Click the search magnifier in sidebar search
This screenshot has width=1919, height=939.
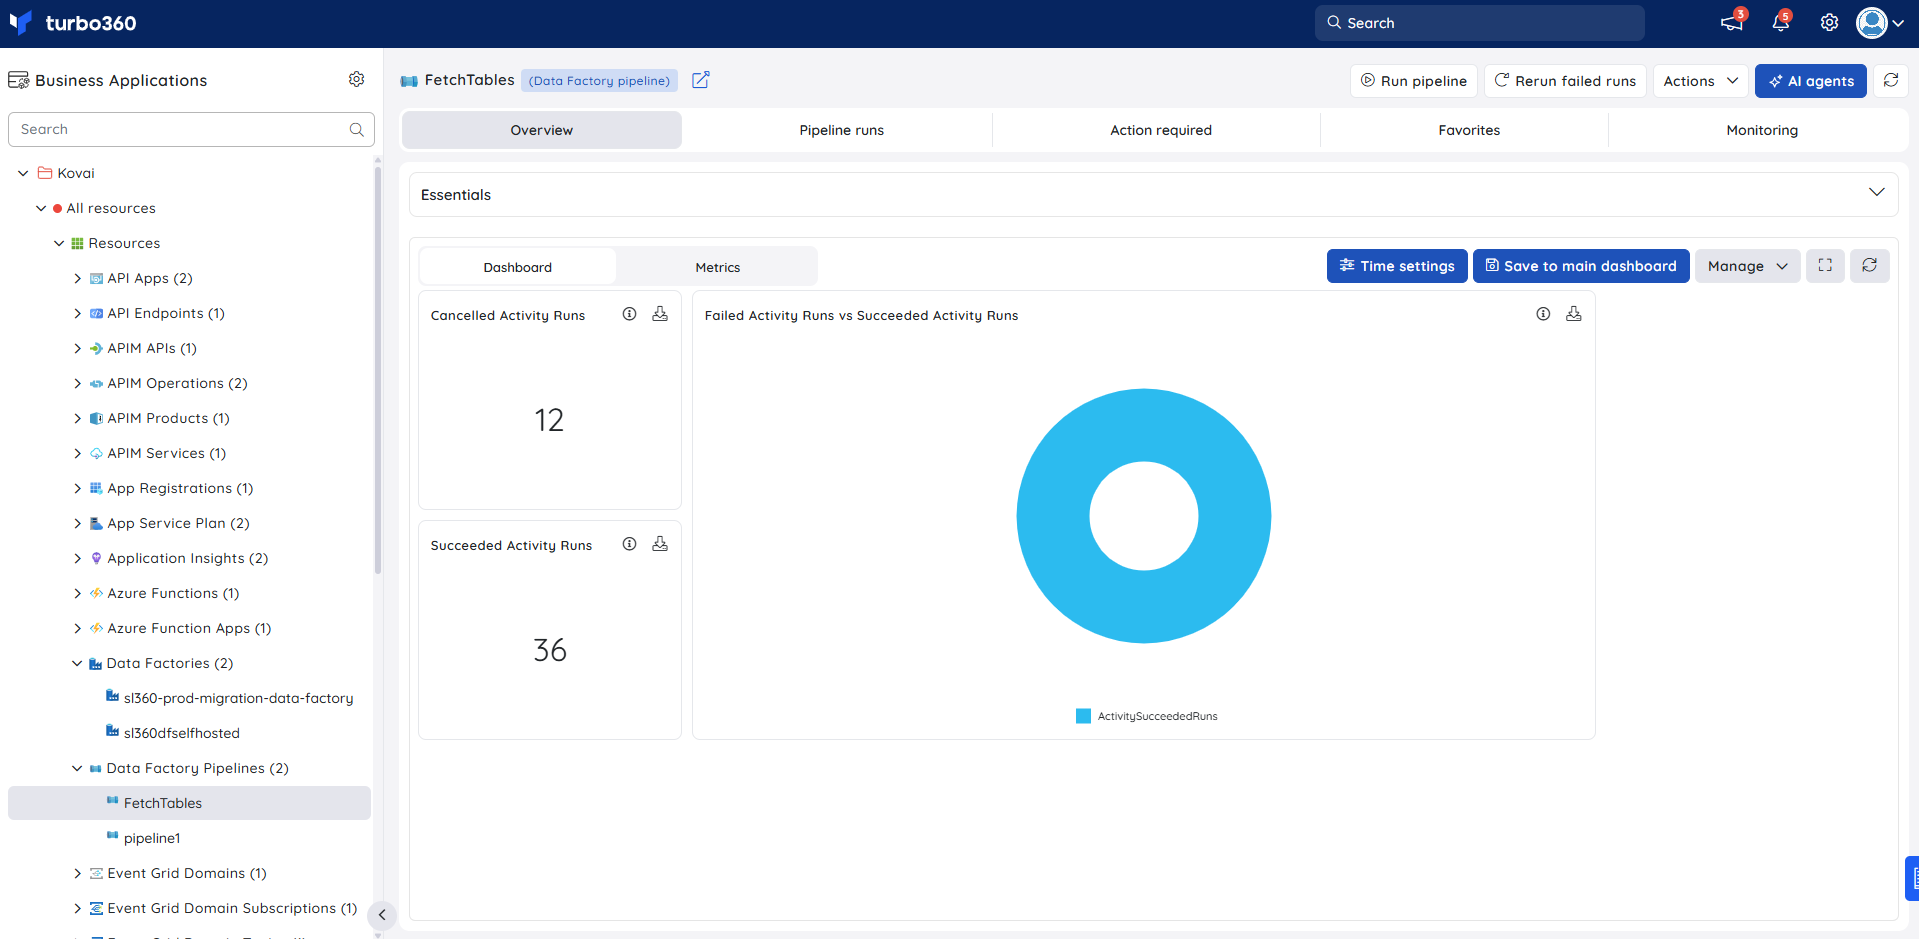coord(356,130)
